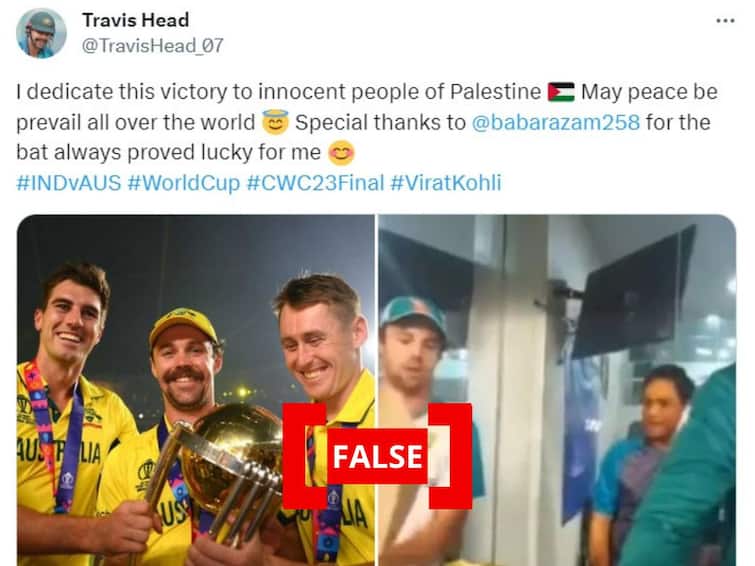755x566 pixels.
Task: Open the #CWC23Final hashtag
Action: tap(315, 183)
